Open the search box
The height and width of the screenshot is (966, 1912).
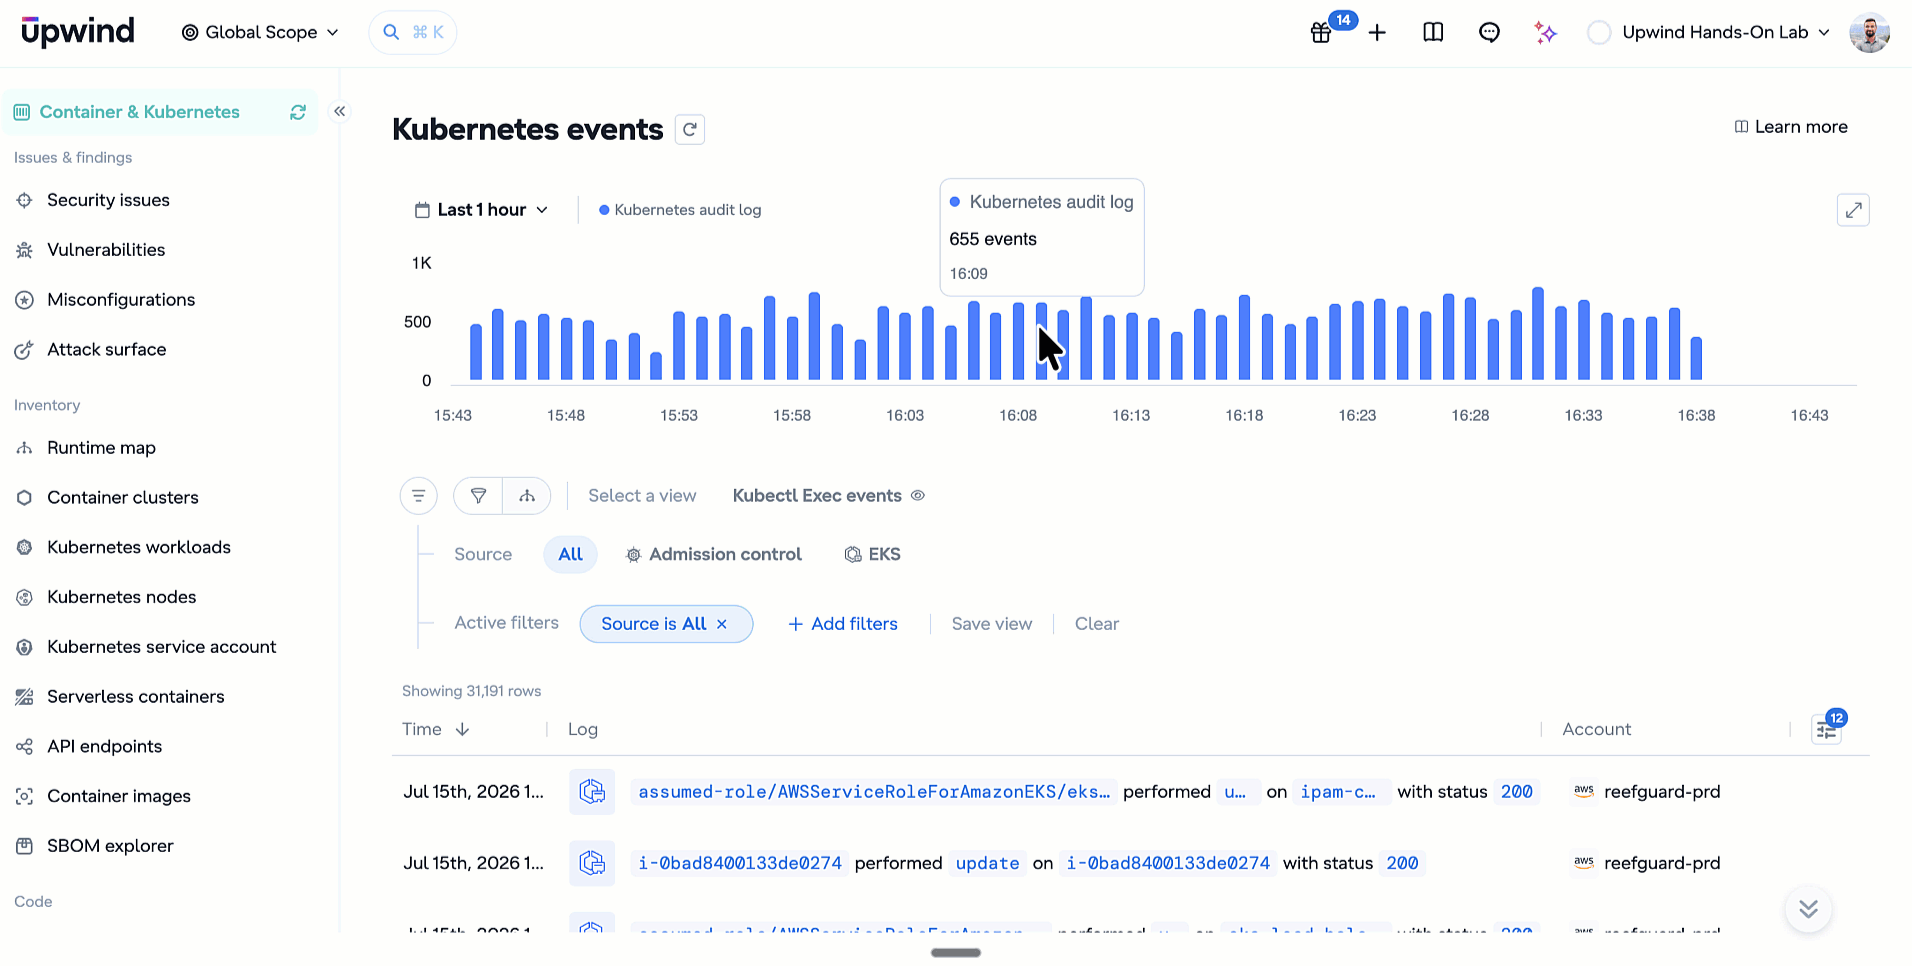tap(413, 32)
